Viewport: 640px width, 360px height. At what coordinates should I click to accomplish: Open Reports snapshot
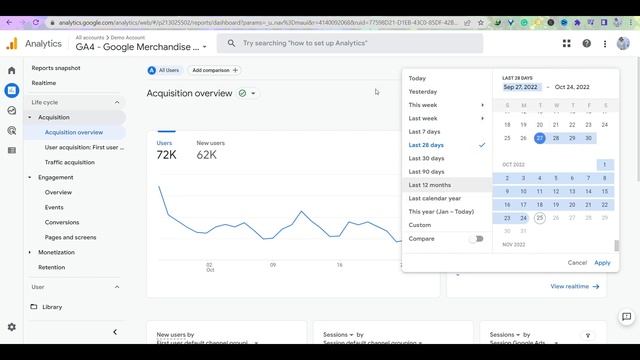pyautogui.click(x=56, y=68)
